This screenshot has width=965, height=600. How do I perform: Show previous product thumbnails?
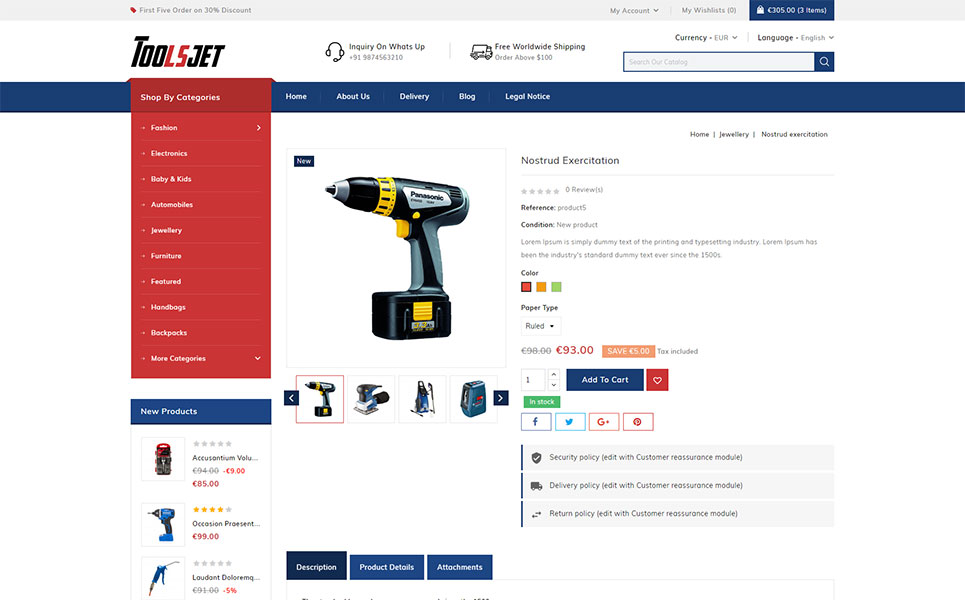coord(291,398)
